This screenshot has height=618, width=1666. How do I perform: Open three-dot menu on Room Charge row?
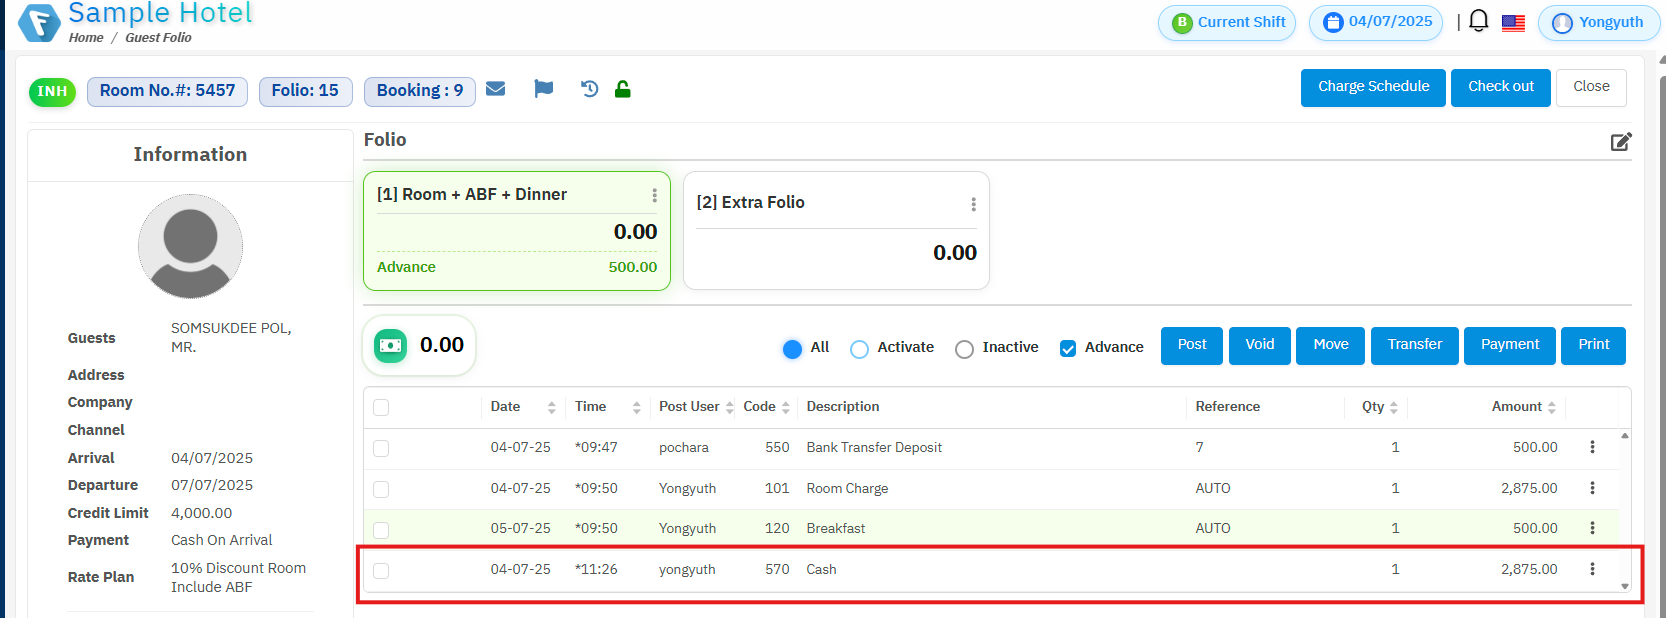(x=1592, y=488)
